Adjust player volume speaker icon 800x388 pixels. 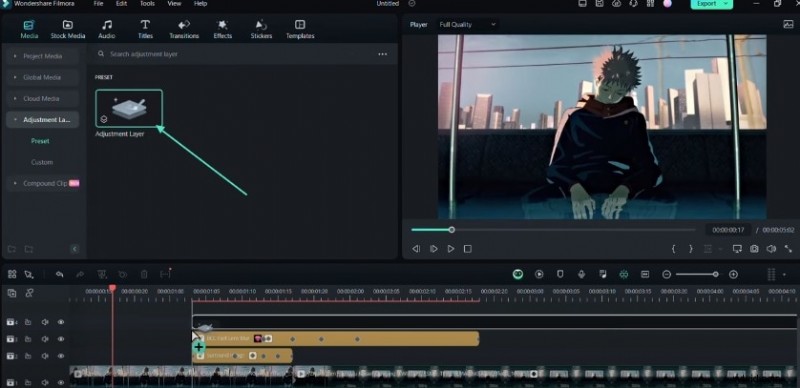[771, 249]
